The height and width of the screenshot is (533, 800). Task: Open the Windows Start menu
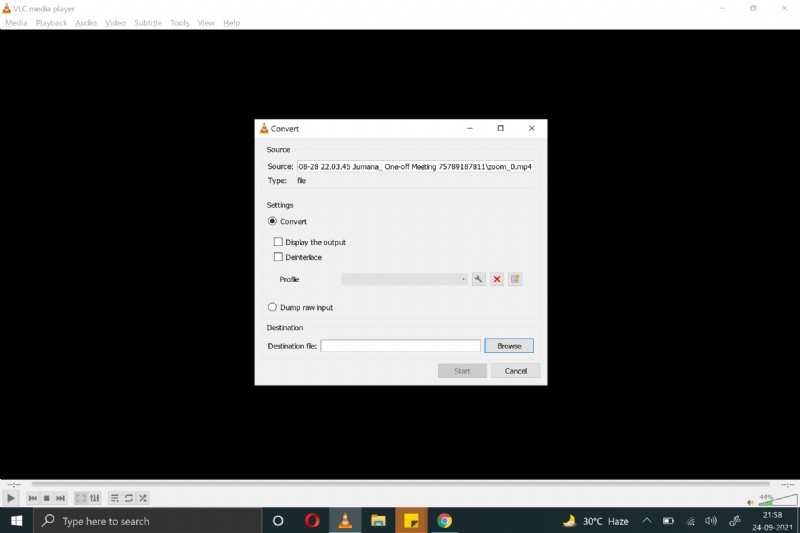(x=16, y=521)
